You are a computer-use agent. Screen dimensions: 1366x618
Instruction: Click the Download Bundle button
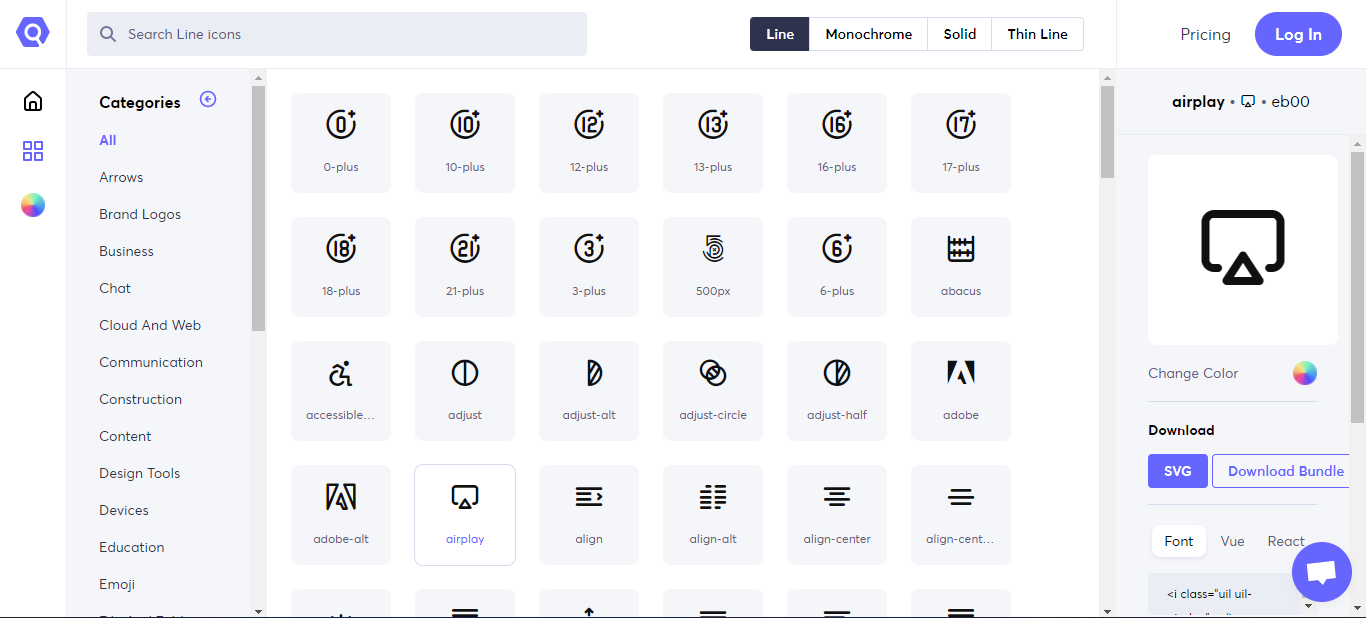coord(1281,471)
